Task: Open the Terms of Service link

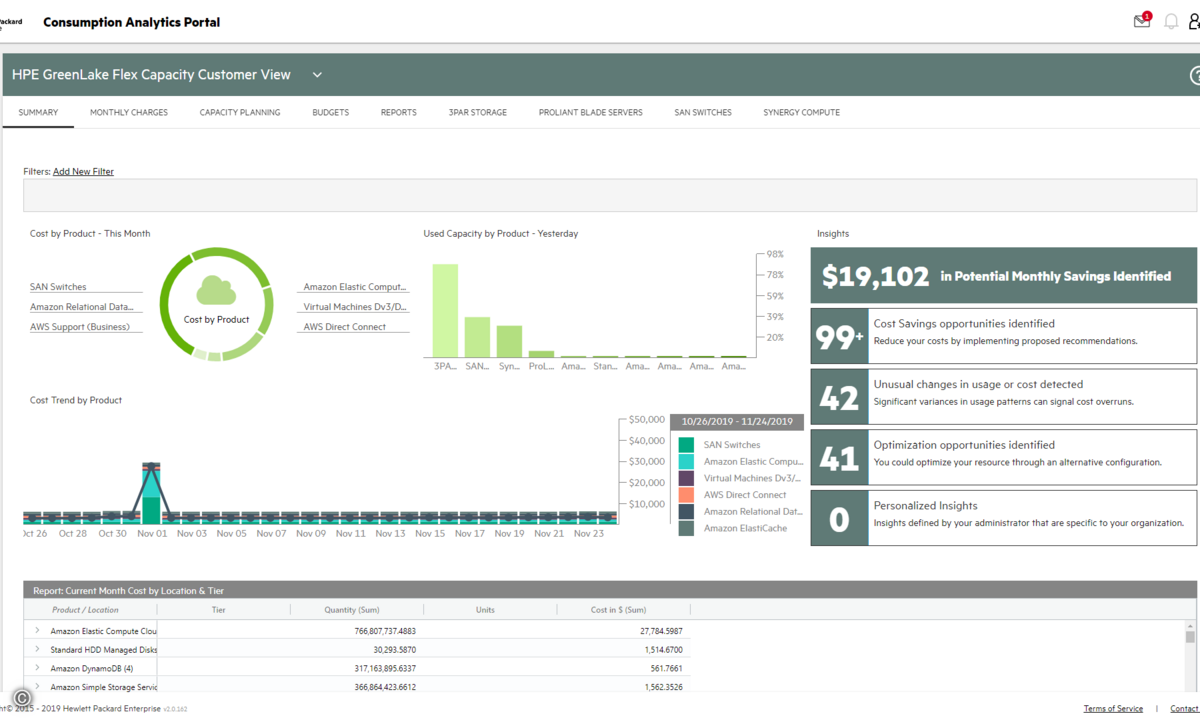Action: point(1113,709)
